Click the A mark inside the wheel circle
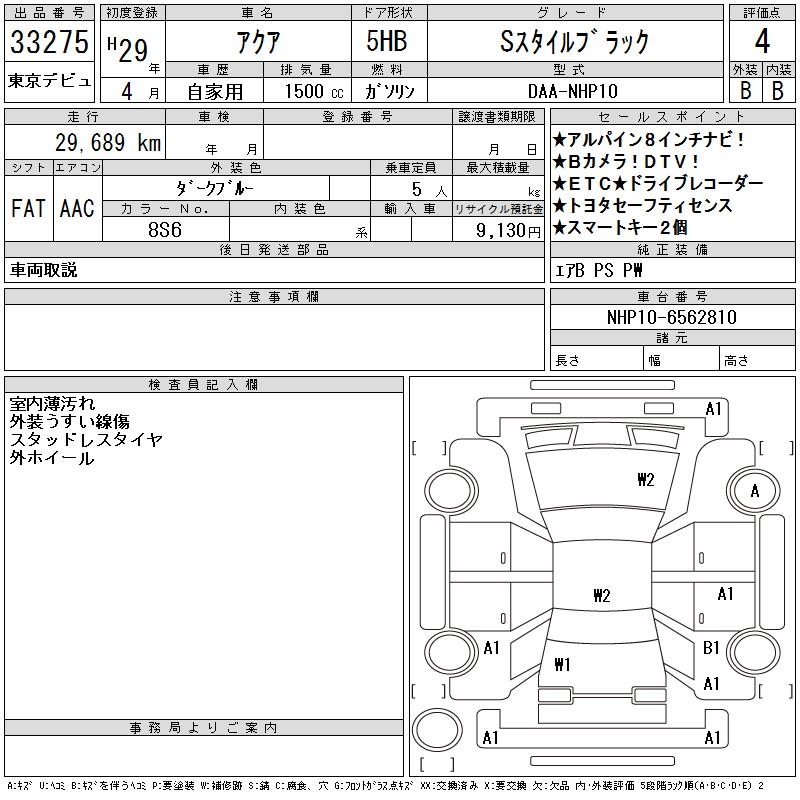800x800 pixels. click(755, 491)
